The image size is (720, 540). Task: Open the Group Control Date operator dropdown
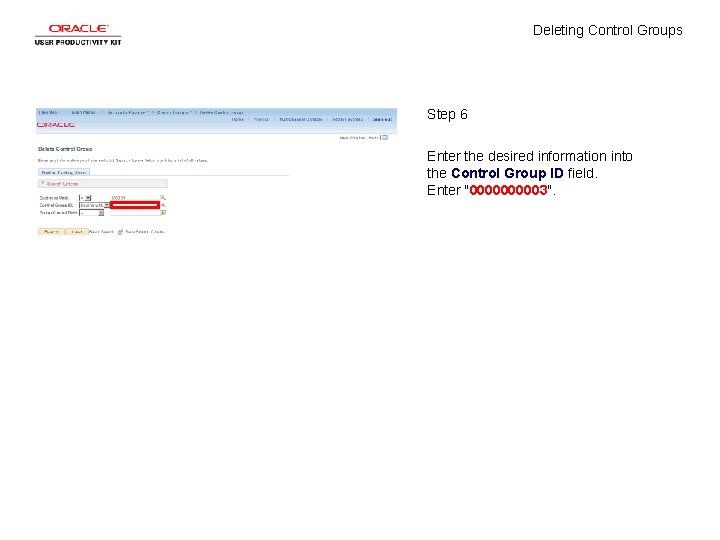[91, 213]
